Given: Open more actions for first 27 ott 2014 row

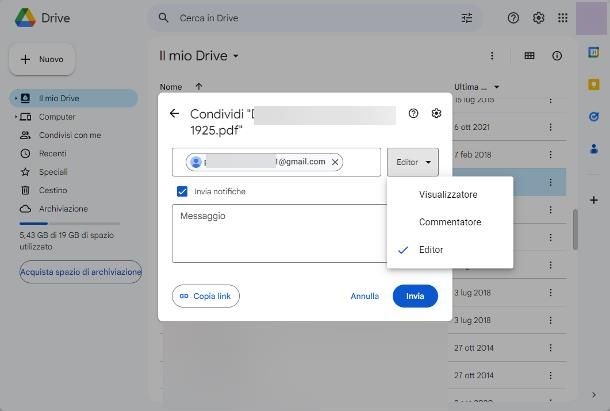Looking at the screenshot, I should coord(550,348).
